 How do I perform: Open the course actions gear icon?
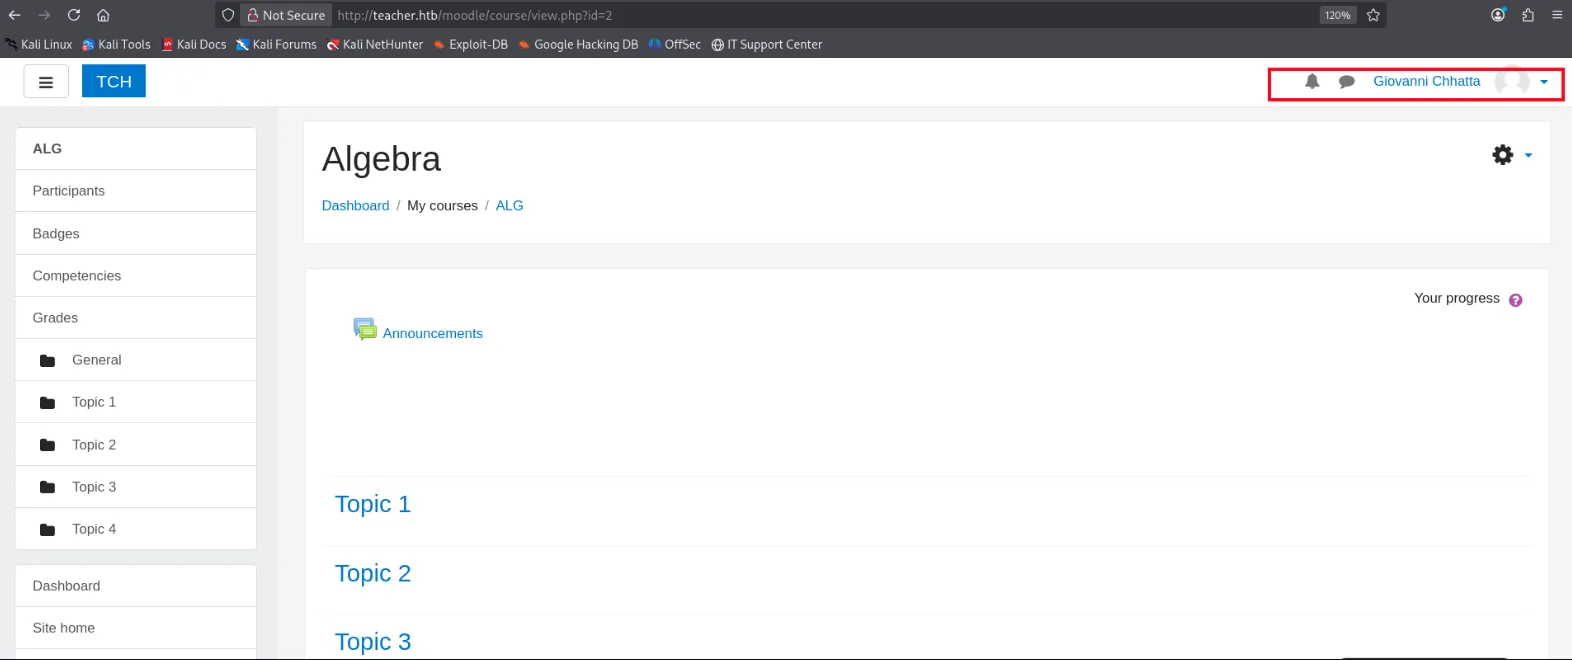[1502, 155]
